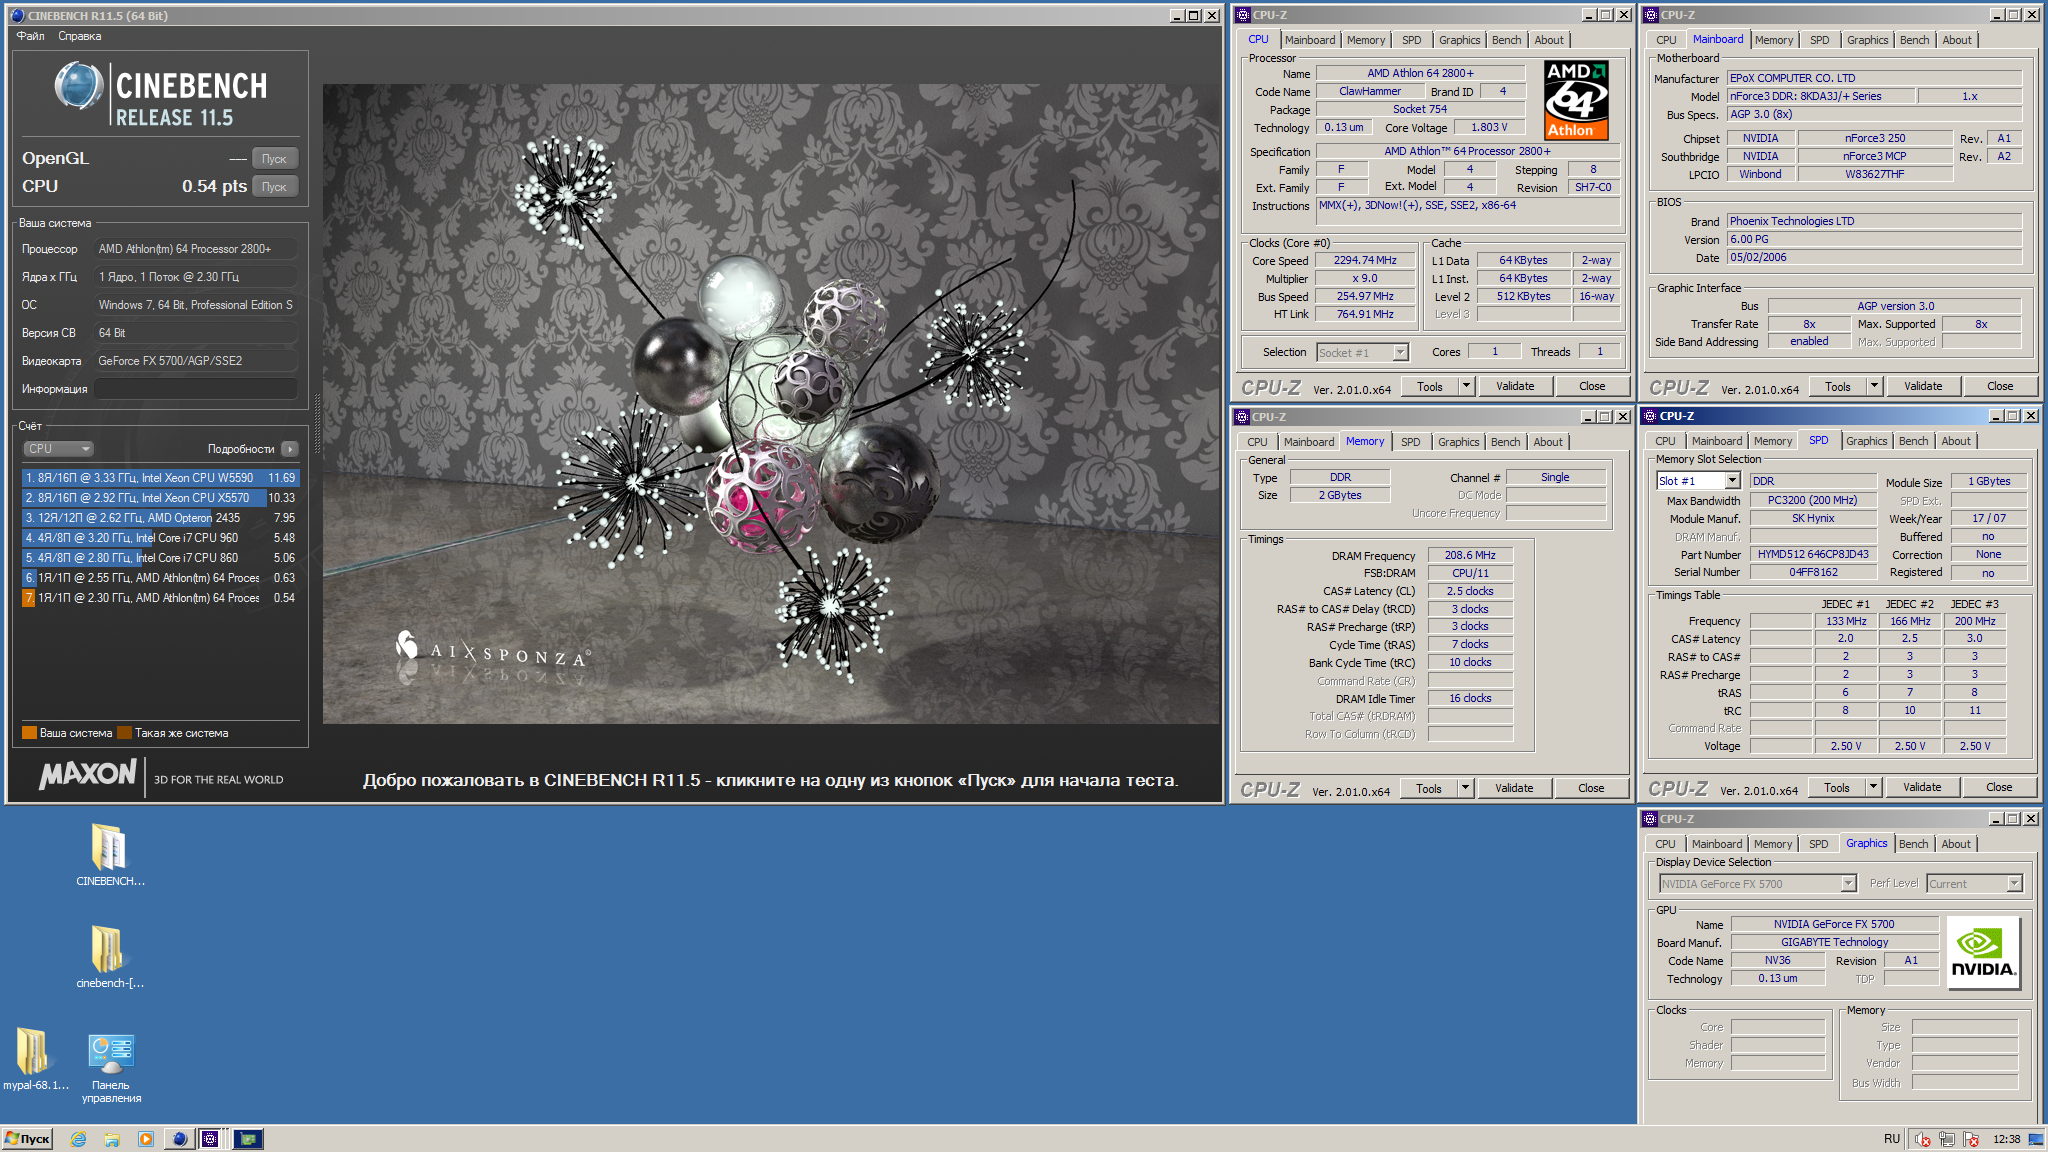Open the CINEBENCH folder on the desktop
This screenshot has height=1152, width=2048.
pyautogui.click(x=109, y=855)
